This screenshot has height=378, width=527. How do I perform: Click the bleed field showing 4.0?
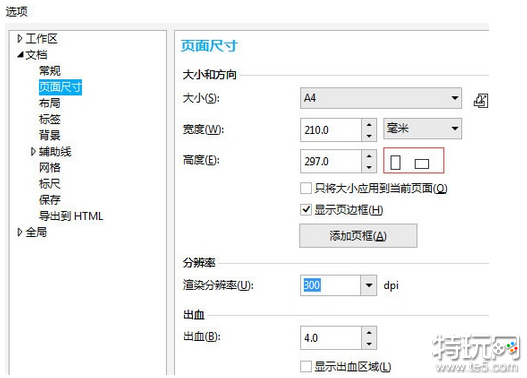[x=331, y=338]
